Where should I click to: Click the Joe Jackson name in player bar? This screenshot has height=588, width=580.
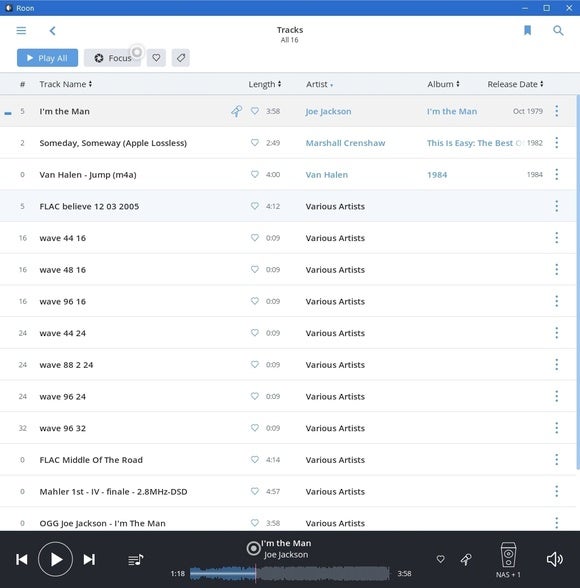click(x=286, y=555)
